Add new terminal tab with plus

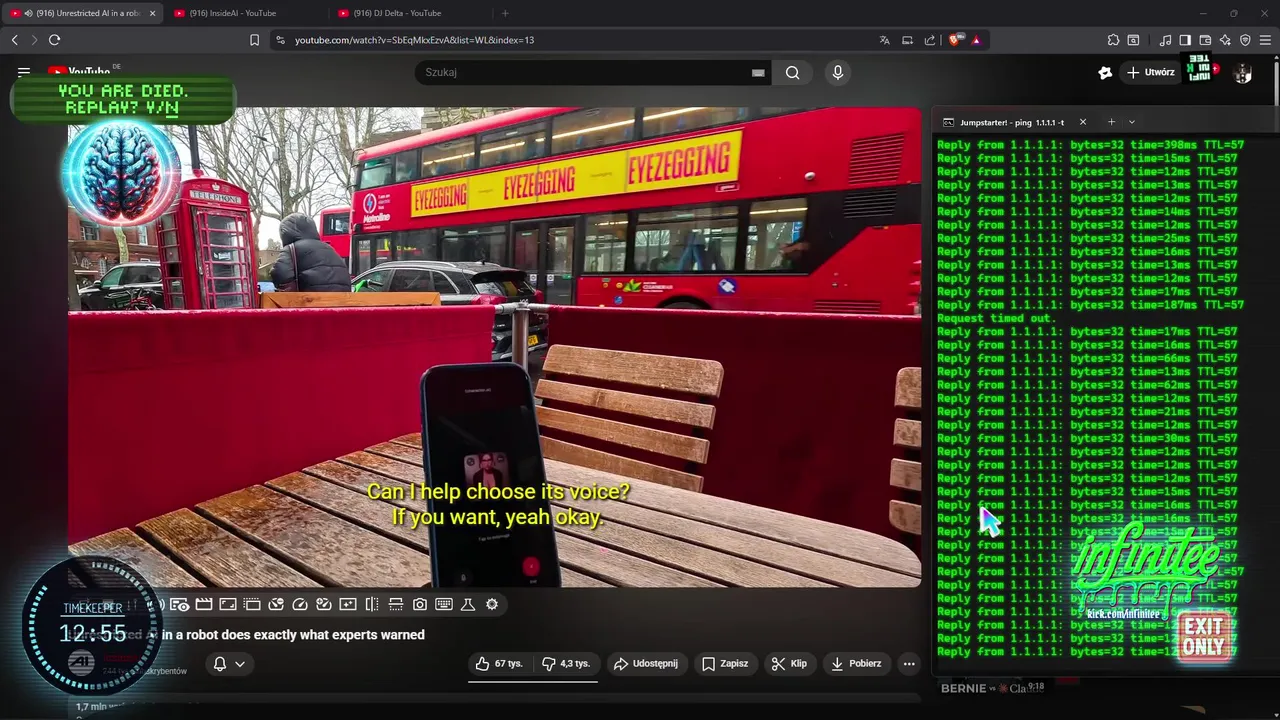1111,122
